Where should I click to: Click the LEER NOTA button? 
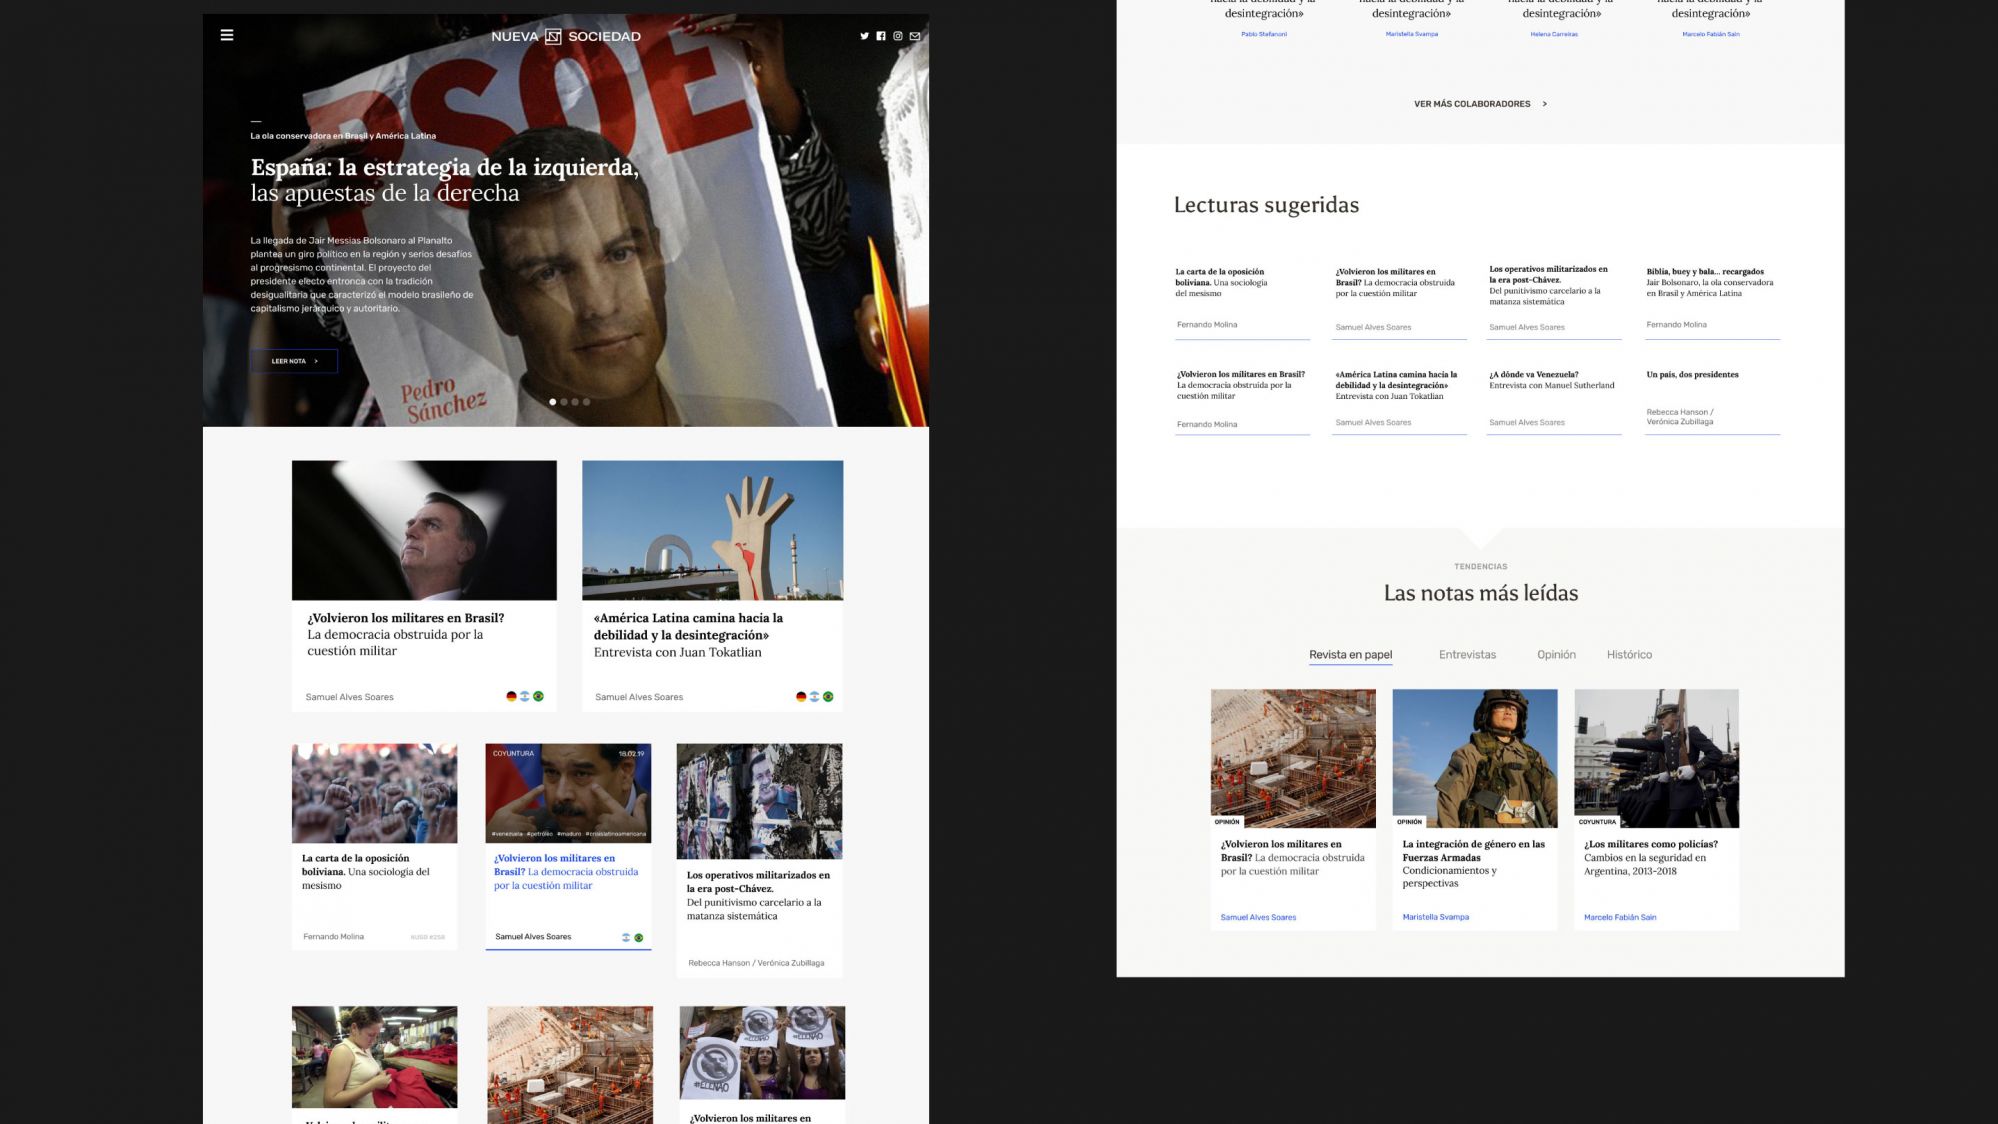point(294,361)
